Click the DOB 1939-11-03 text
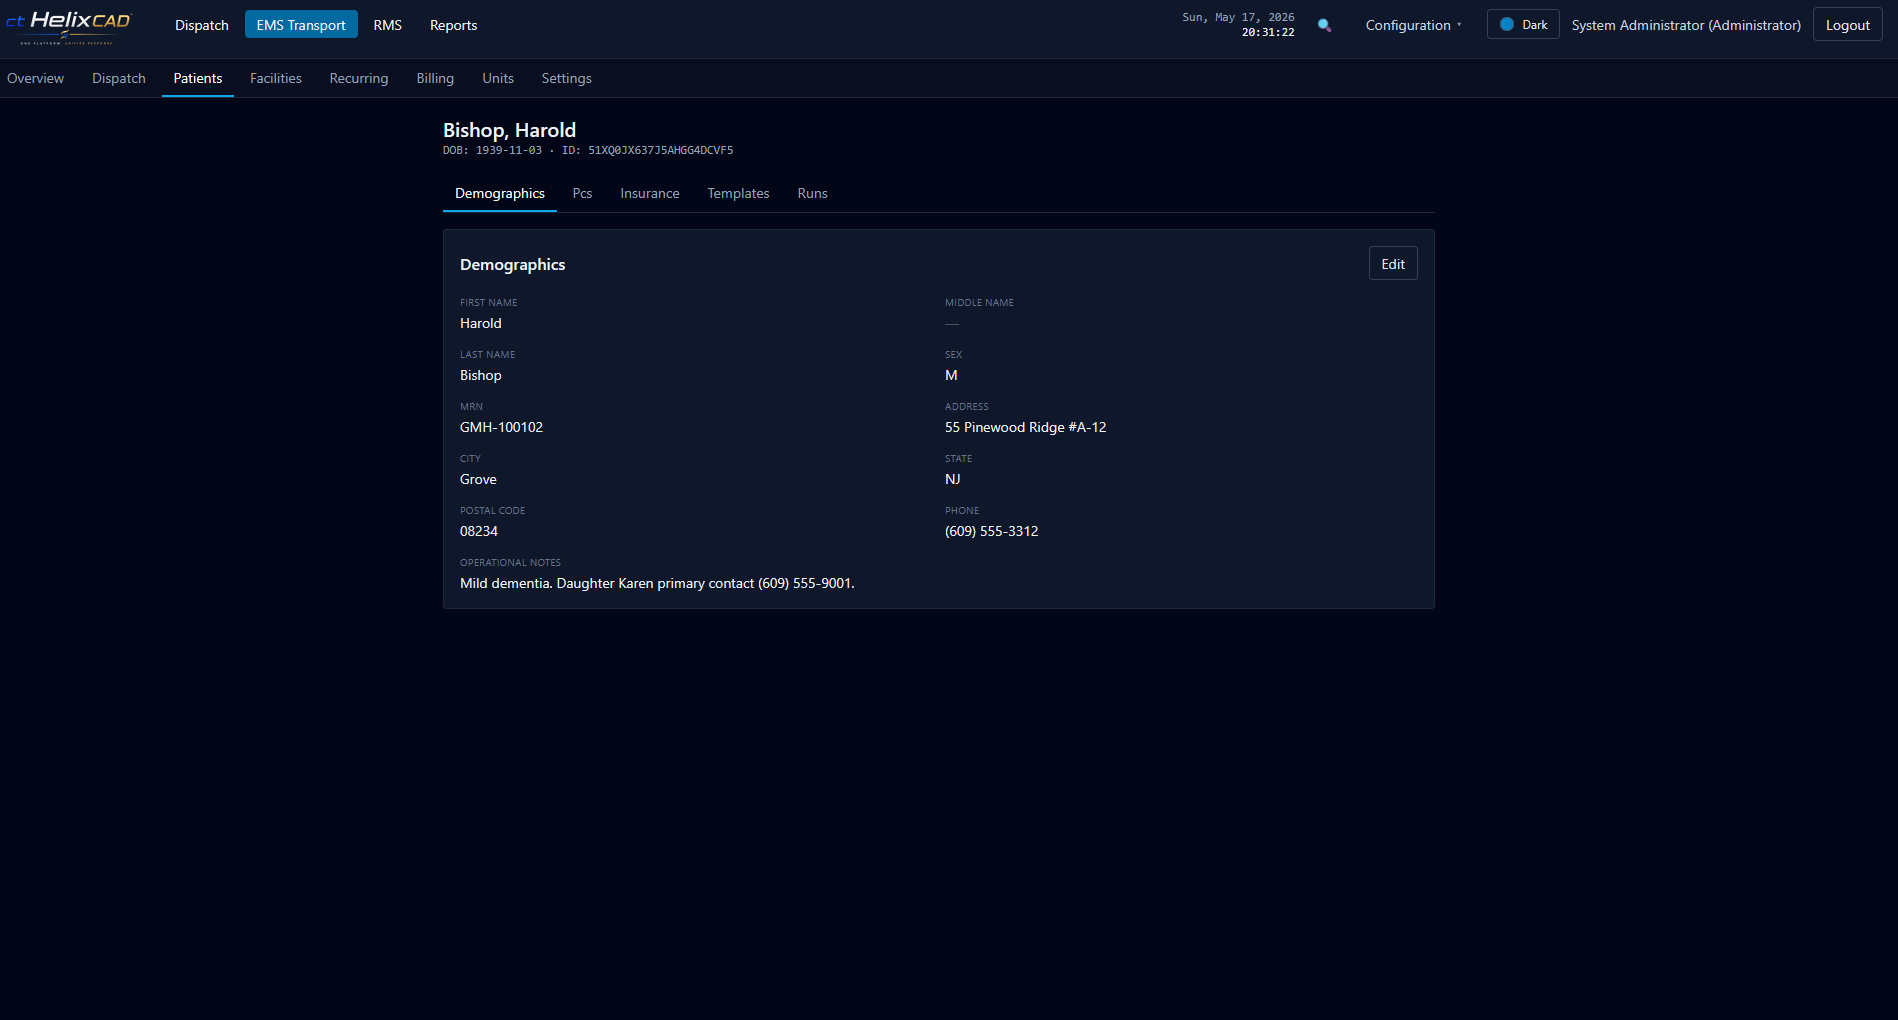 coord(493,150)
